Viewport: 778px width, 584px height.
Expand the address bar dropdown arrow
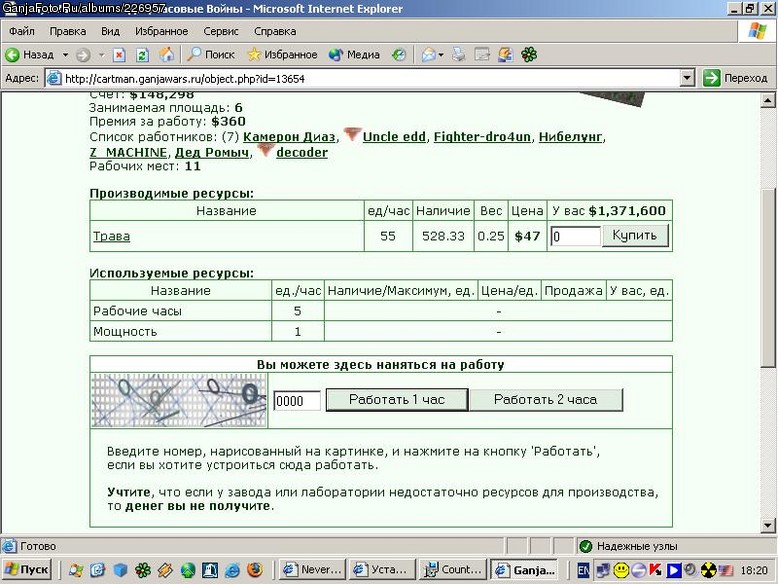pos(687,78)
